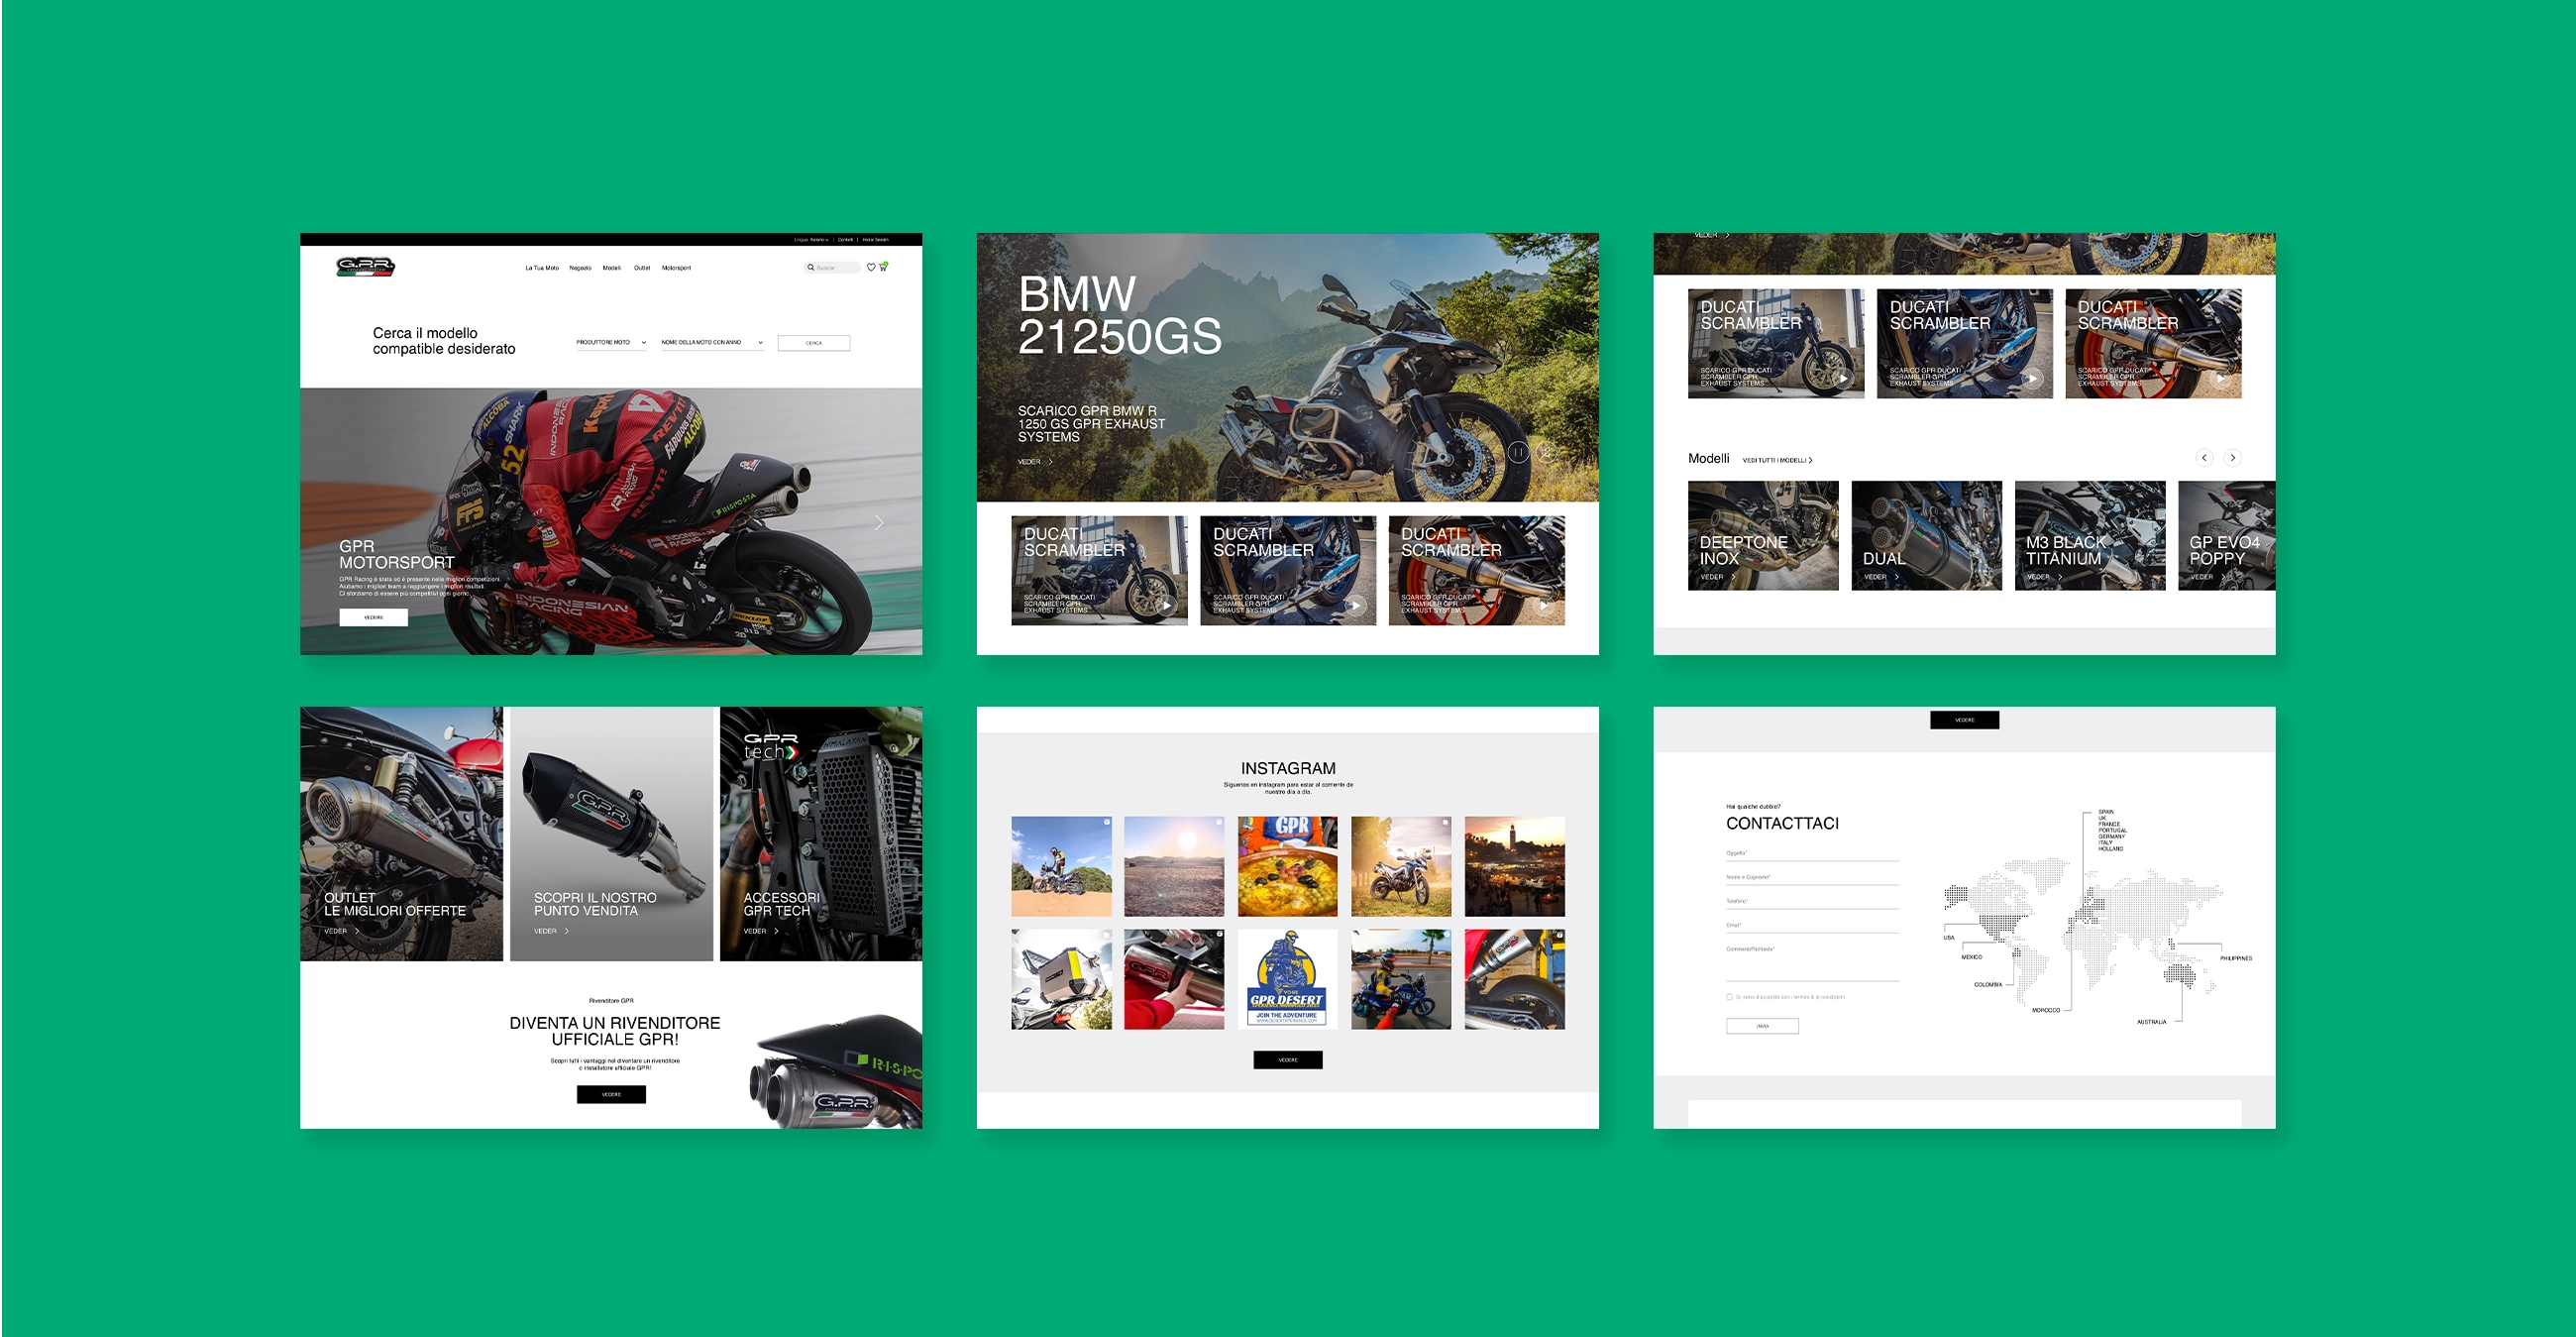This screenshot has width=2576, height=1337.
Task: Click the MEXICO label on the map
Action: pos(1971,957)
